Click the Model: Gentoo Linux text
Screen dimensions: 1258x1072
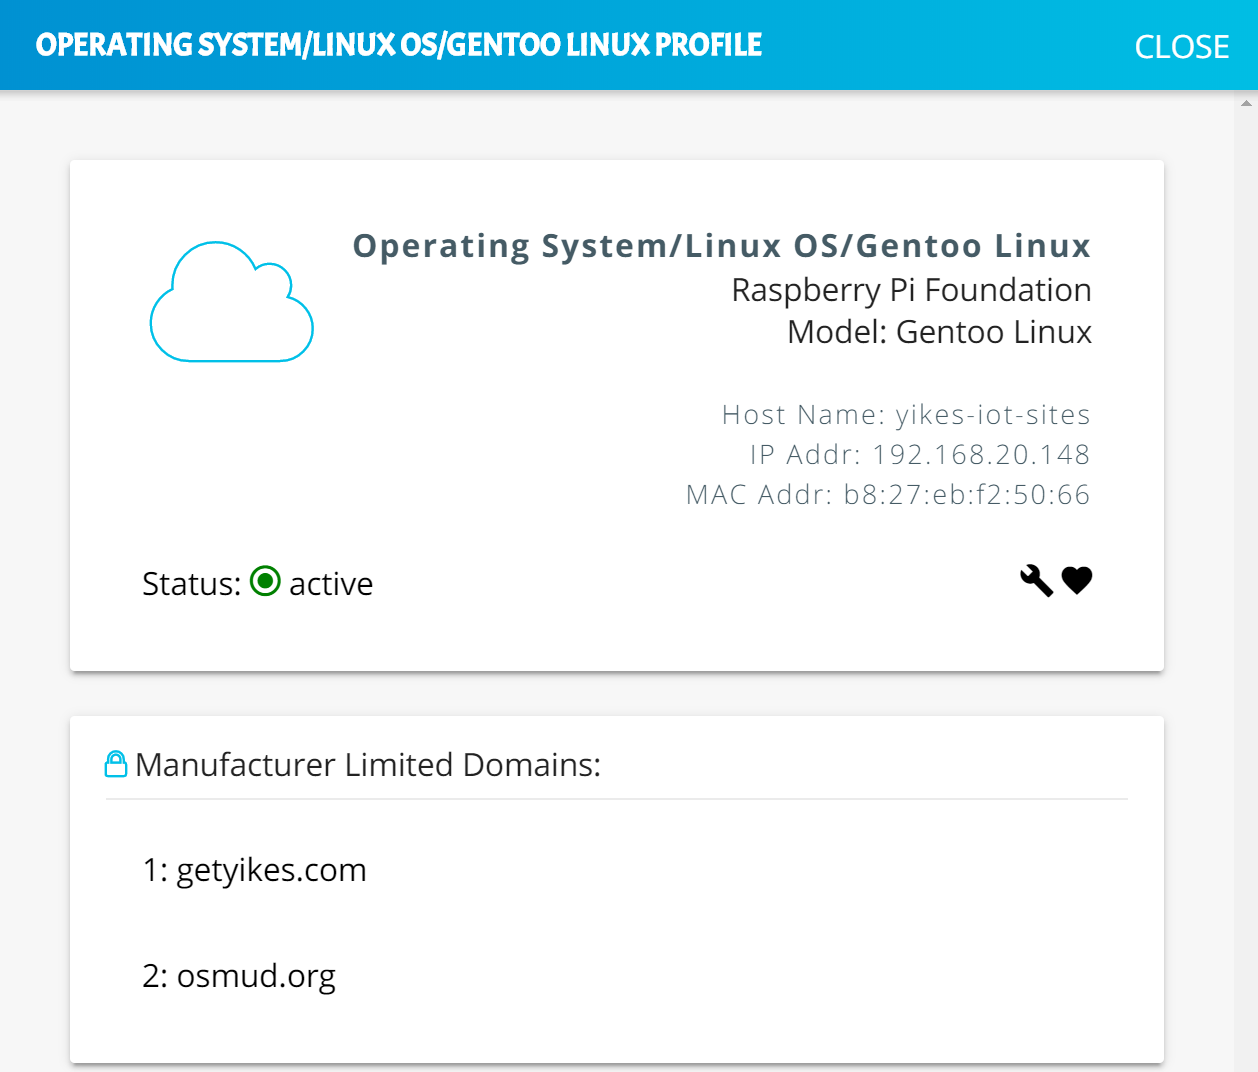pos(939,332)
